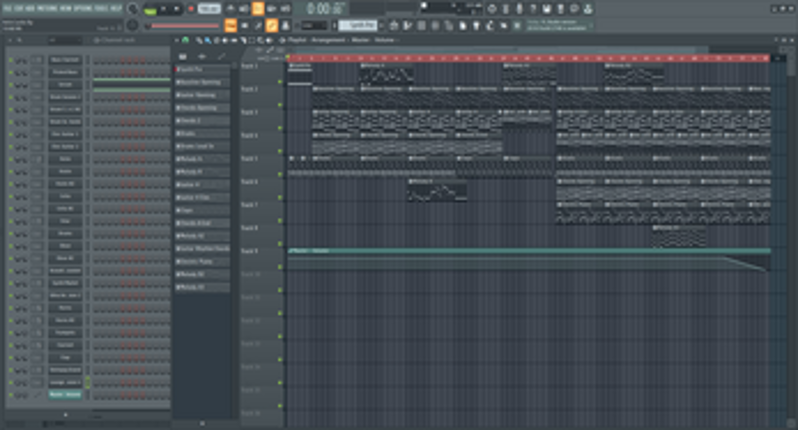Select the Draw pencil tool in playlist
This screenshot has height=430, width=798.
199,40
